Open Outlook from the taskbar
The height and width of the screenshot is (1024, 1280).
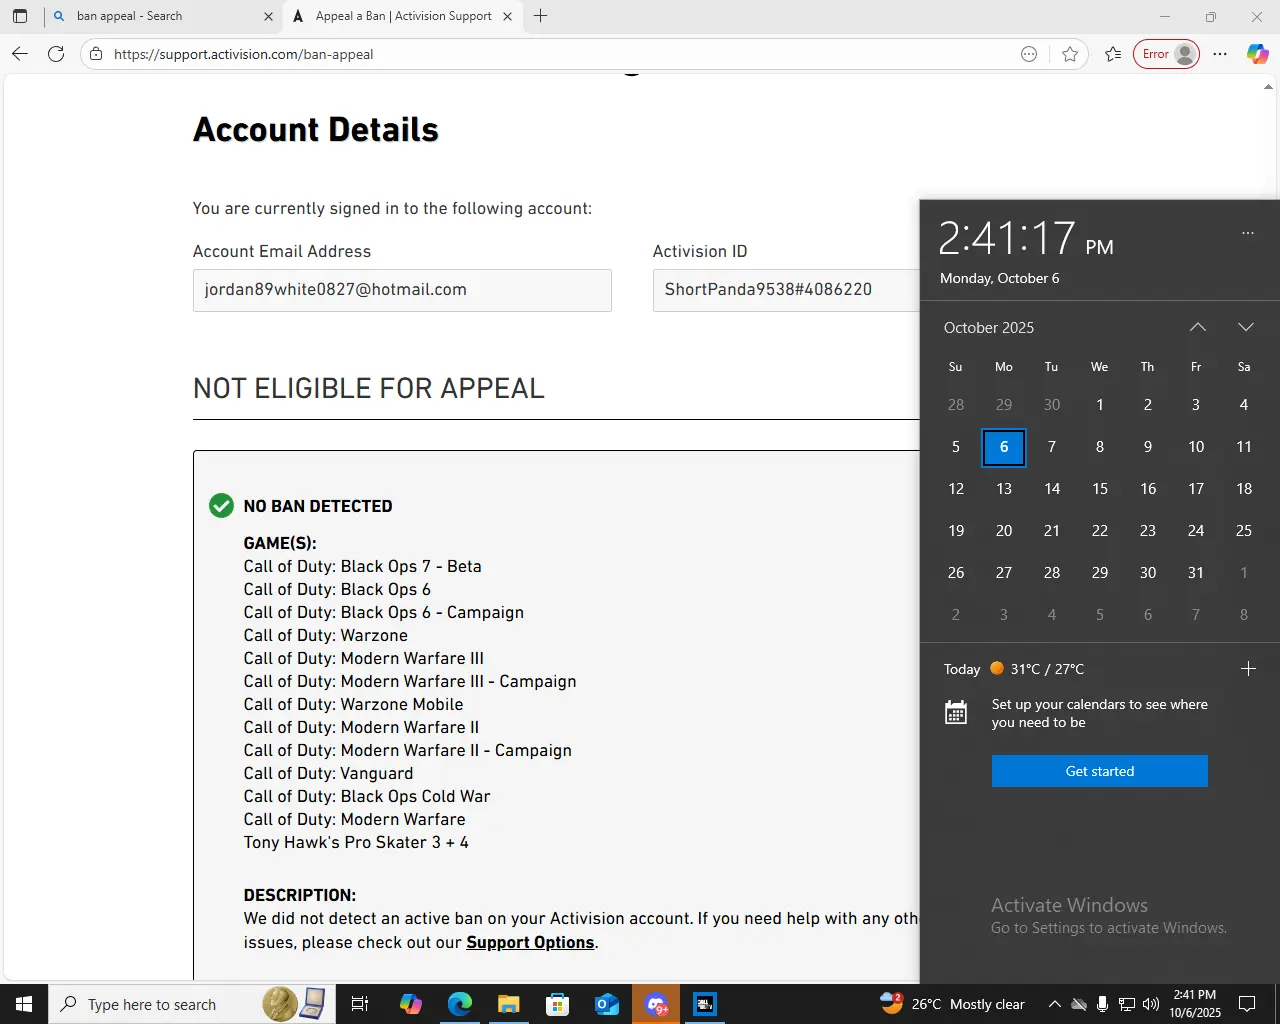tap(607, 1004)
